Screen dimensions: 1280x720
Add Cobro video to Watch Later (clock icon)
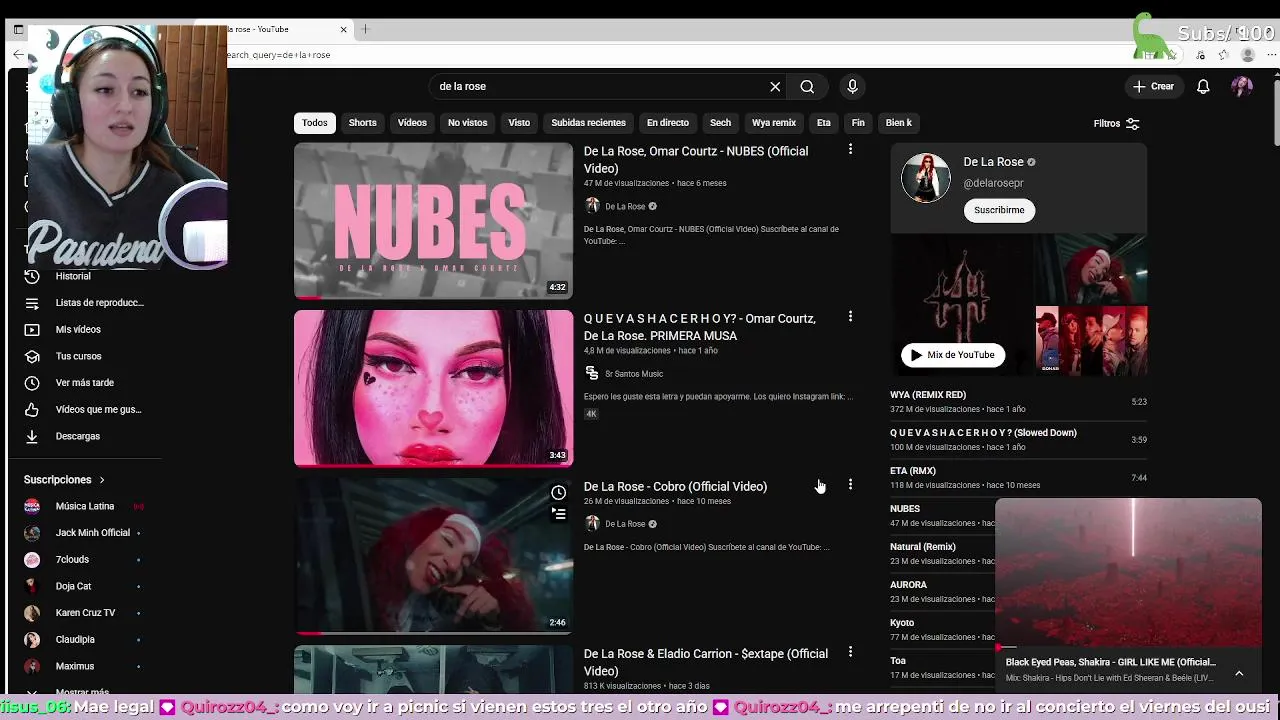(559, 492)
